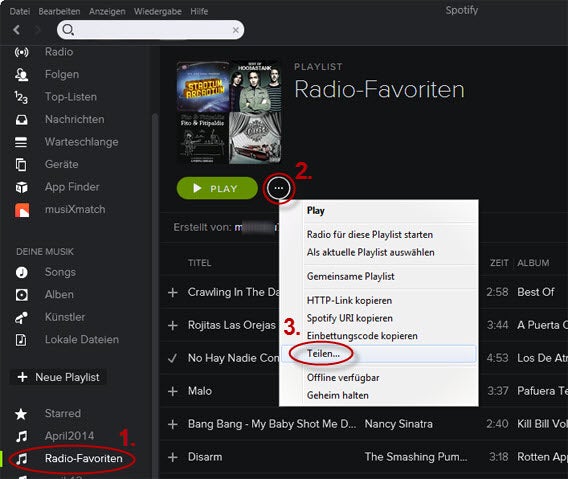
Task: Click the Folgen people icon
Action: (x=21, y=75)
